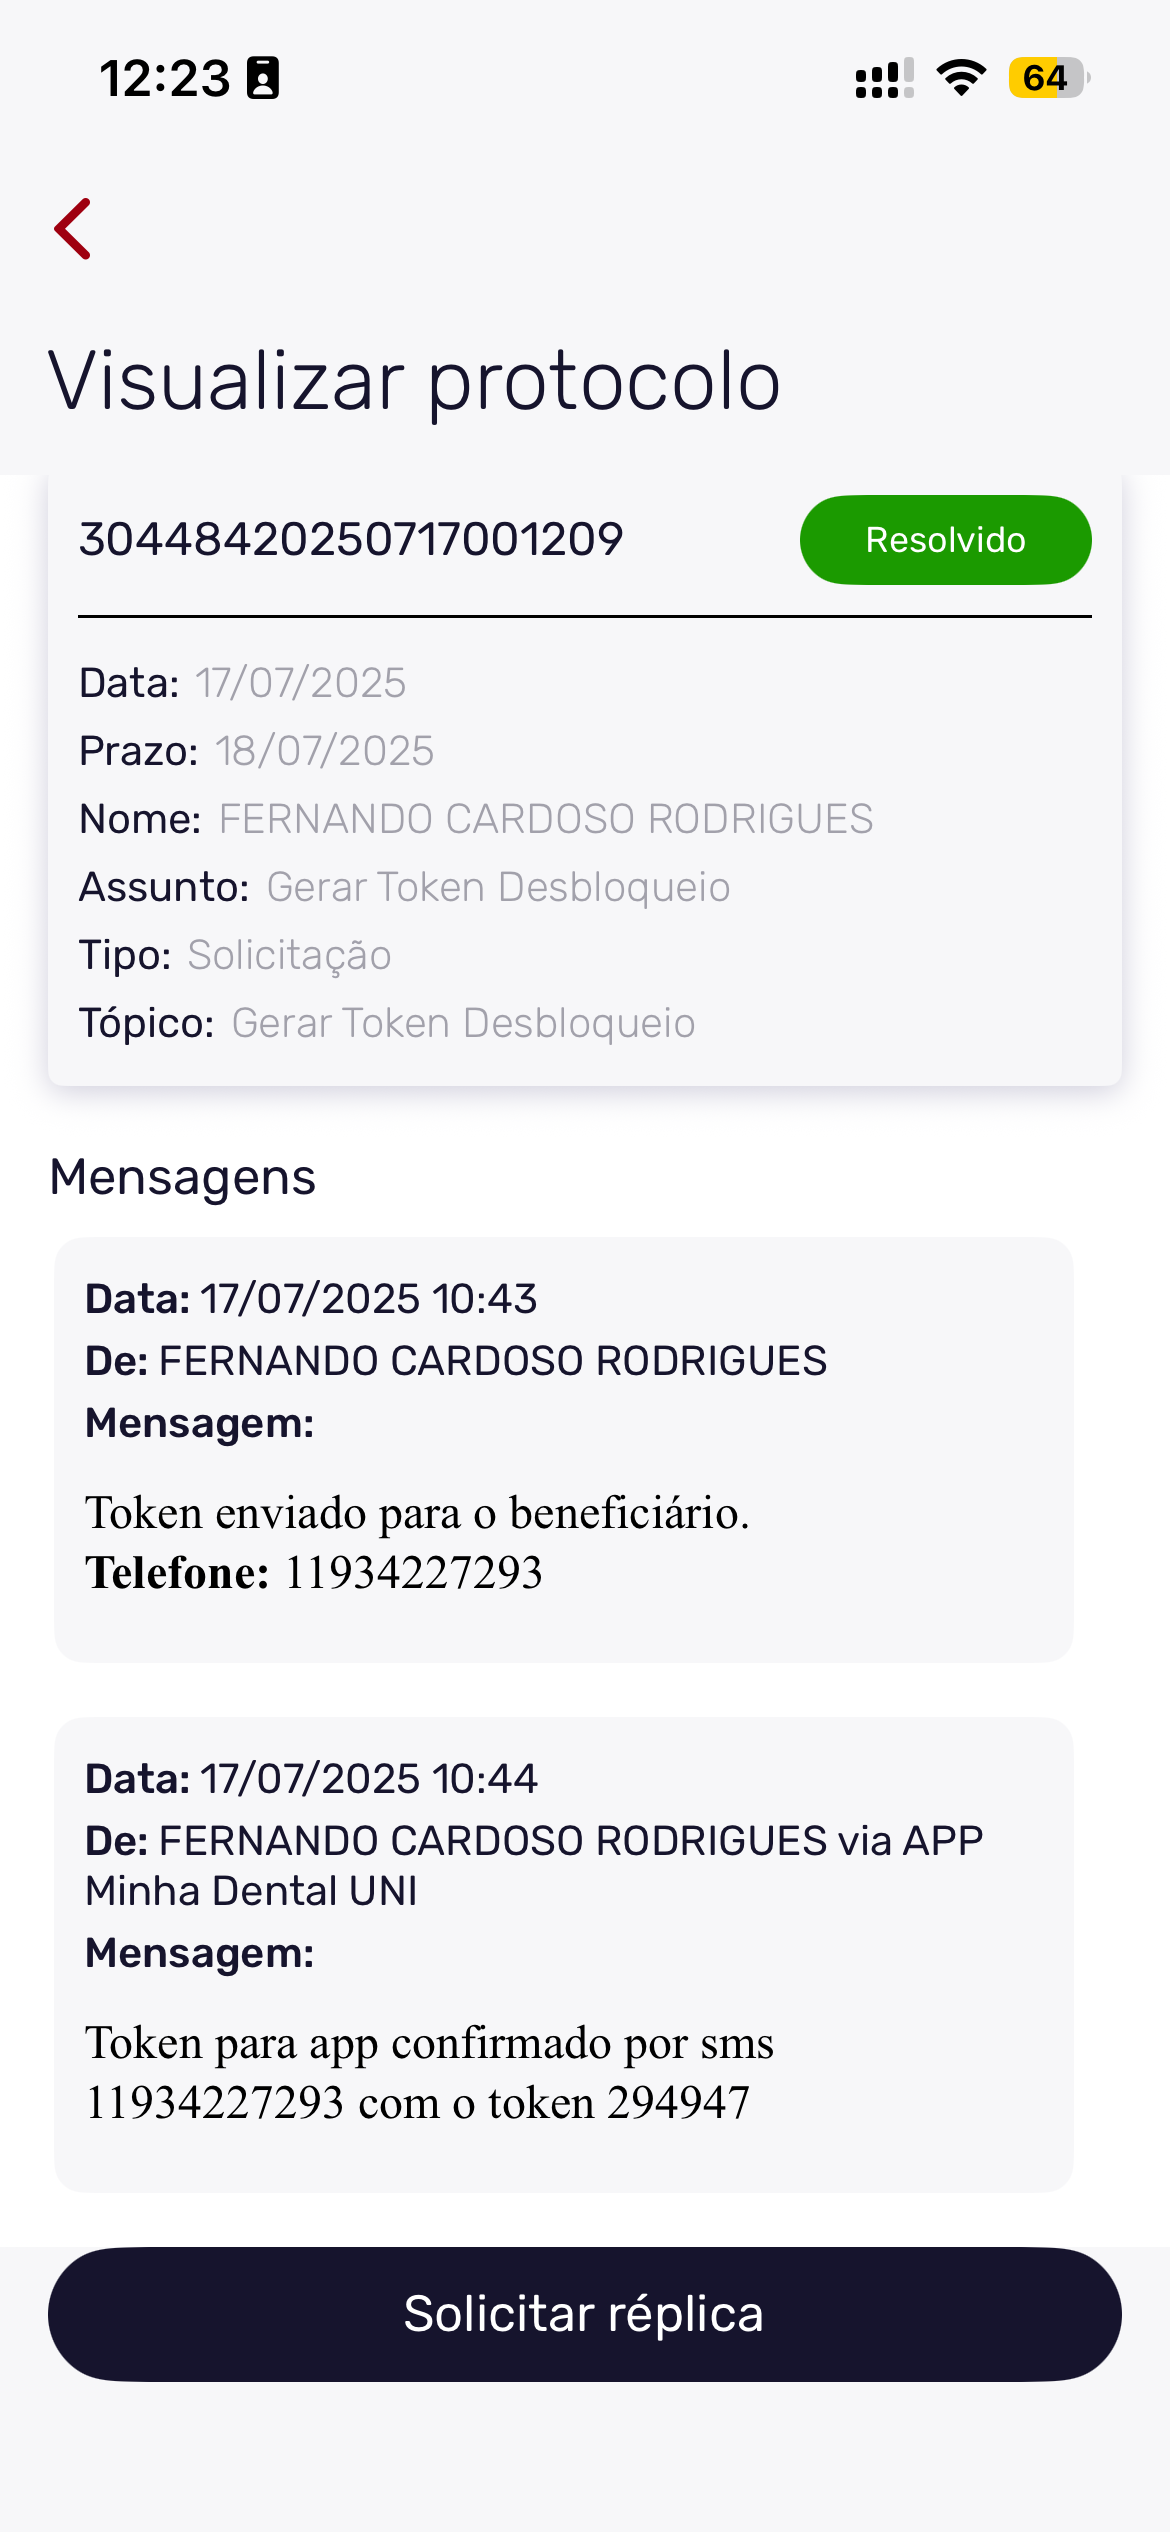Open the message dated 17/07/2025 10:43
Viewport: 1170px width, 2532px height.
click(x=563, y=1449)
